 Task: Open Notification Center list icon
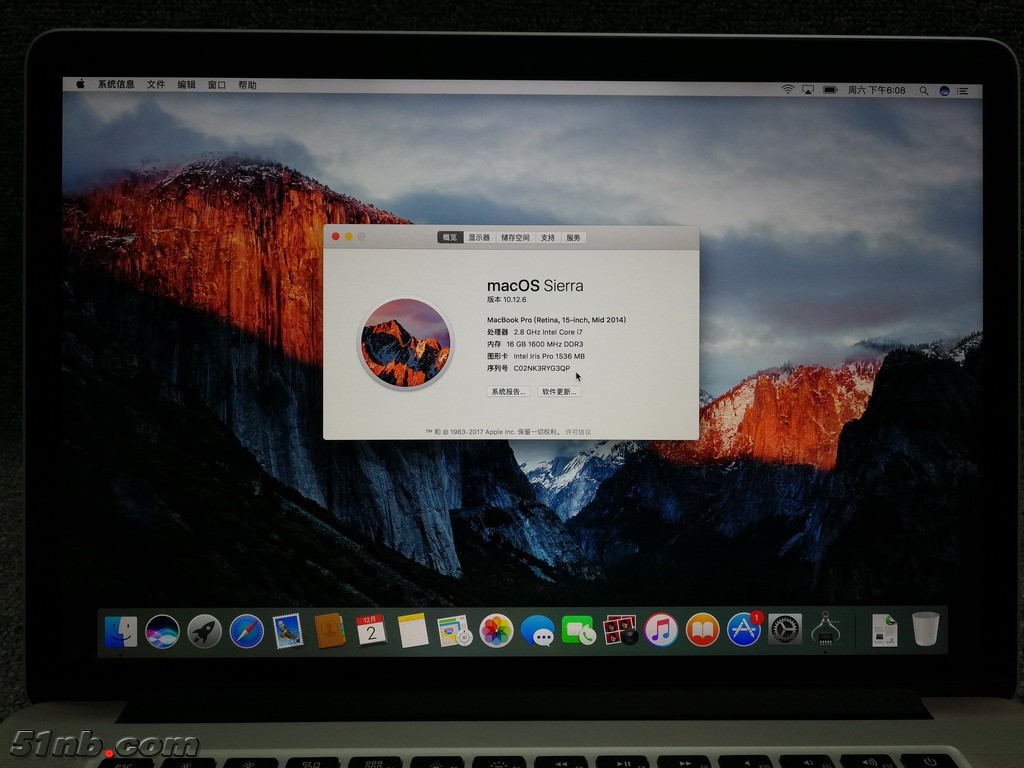pyautogui.click(x=963, y=91)
